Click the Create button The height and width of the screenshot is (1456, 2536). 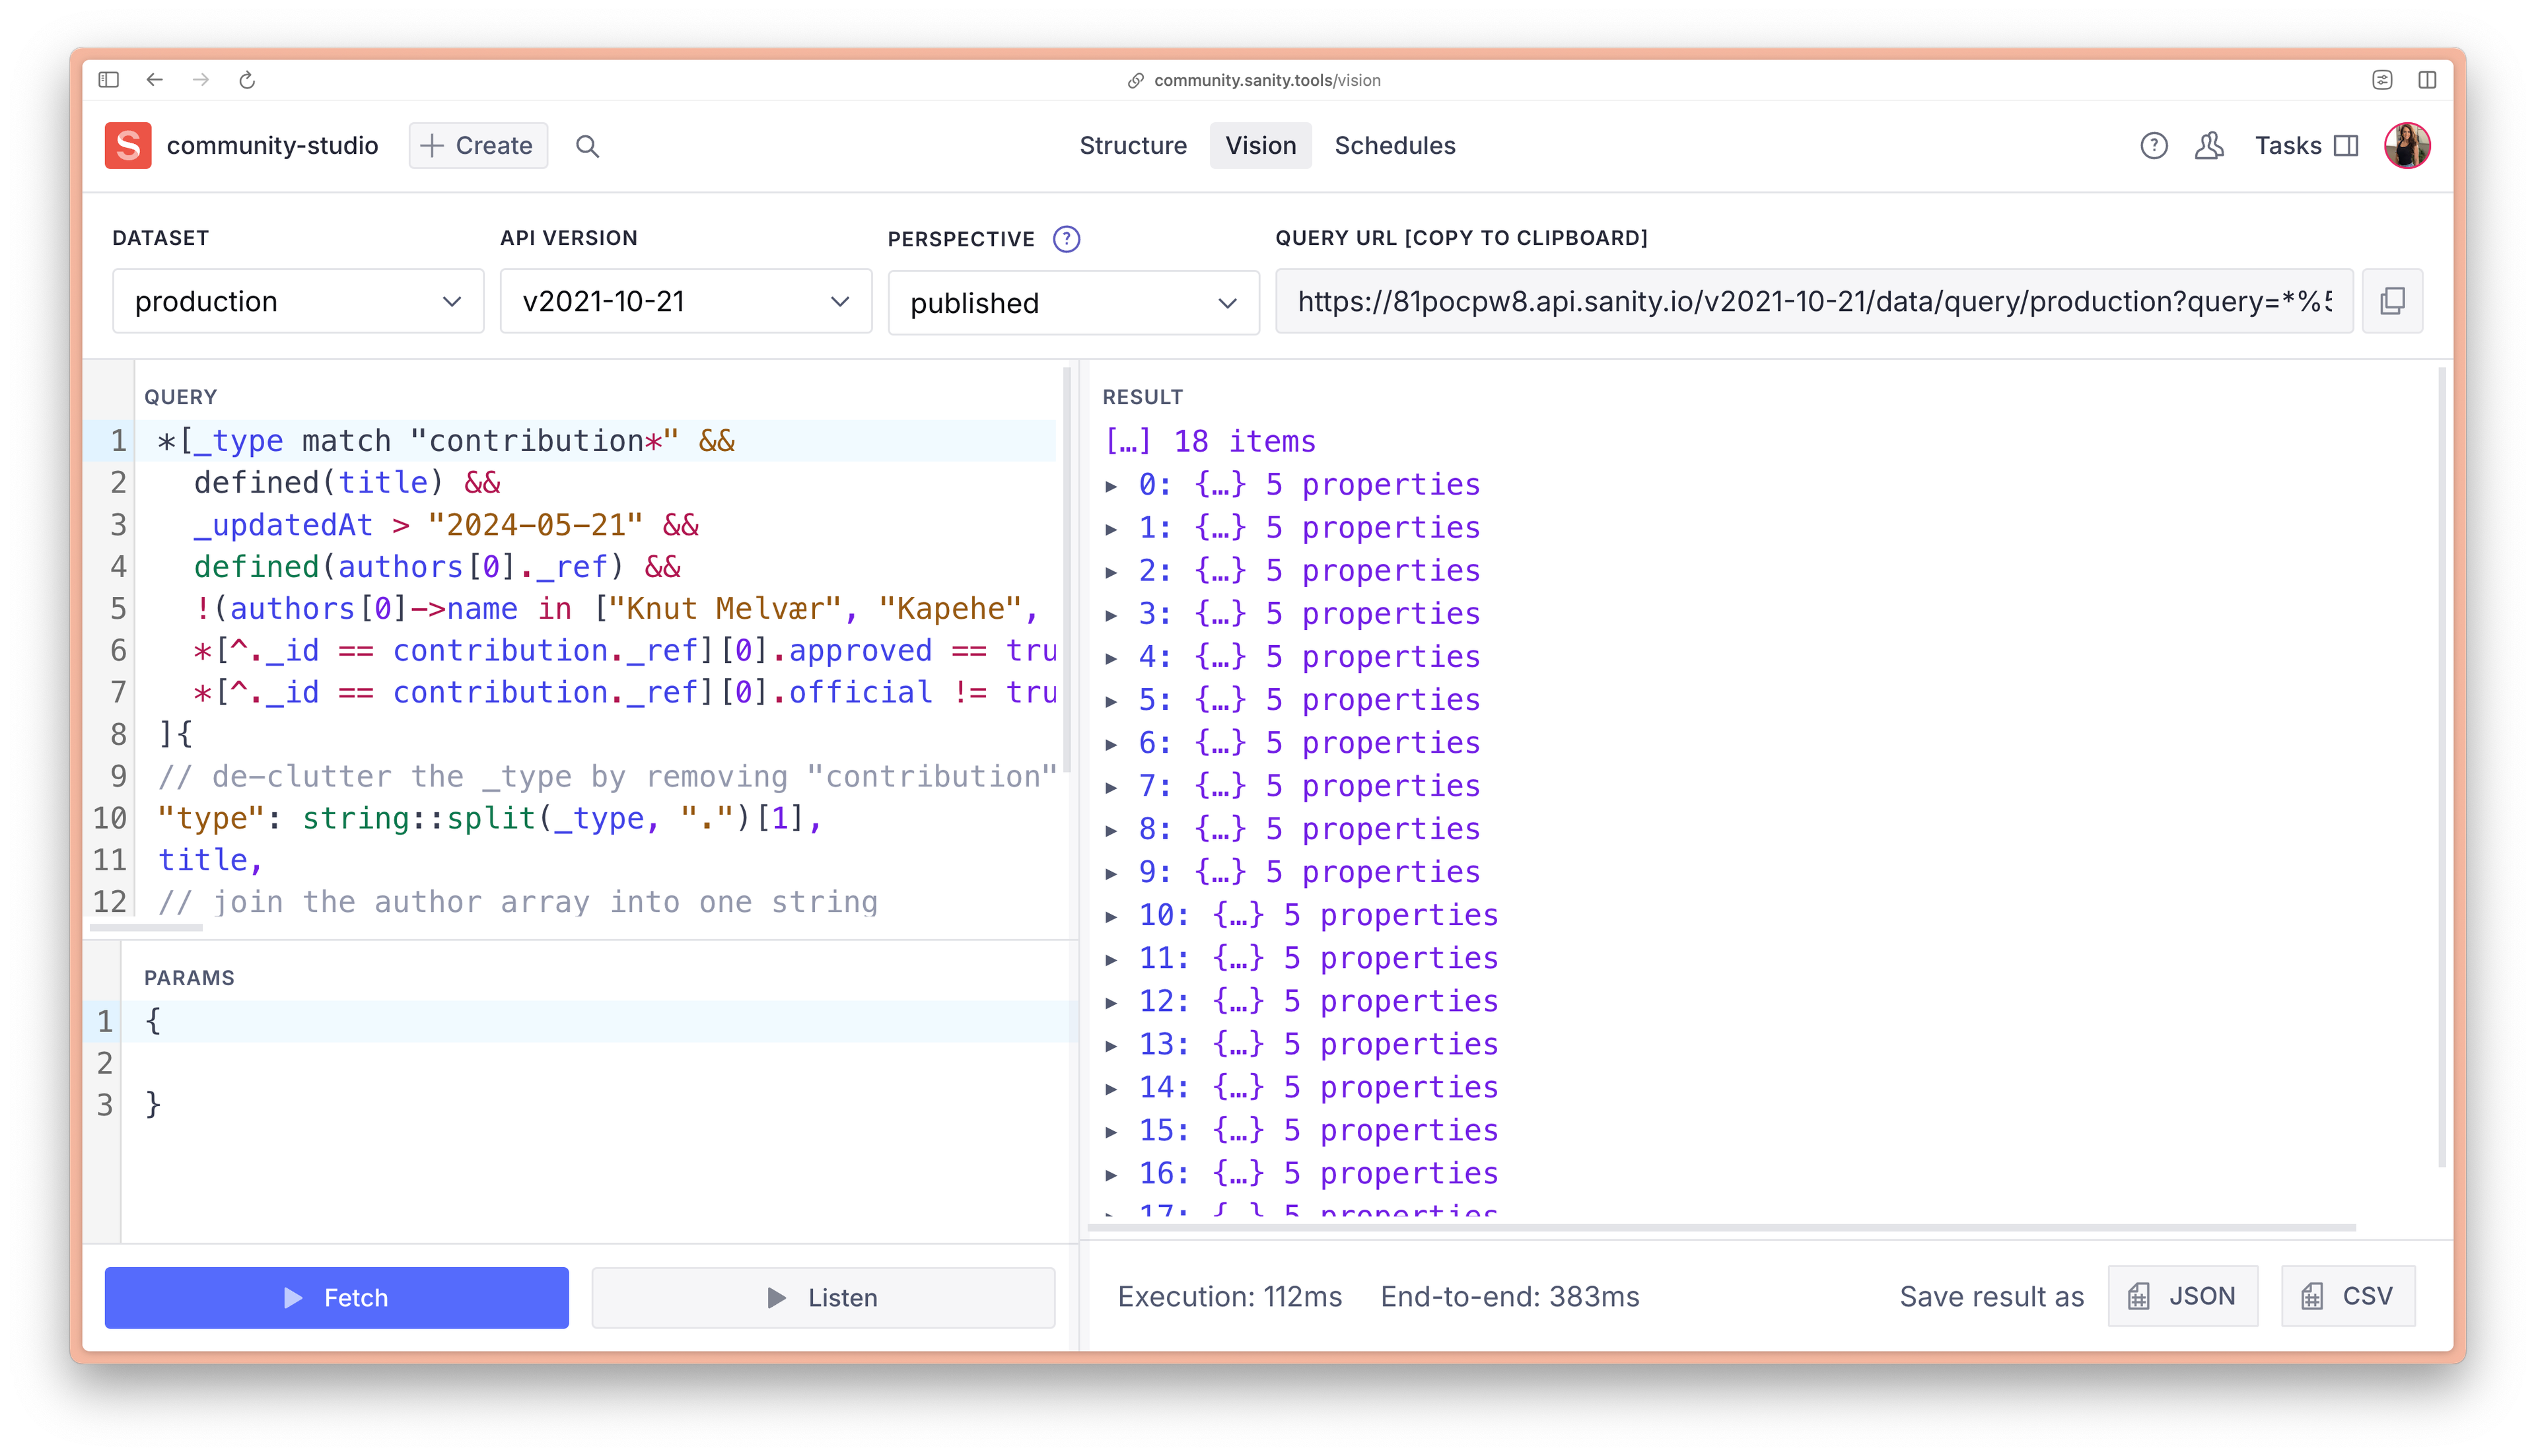pos(478,146)
